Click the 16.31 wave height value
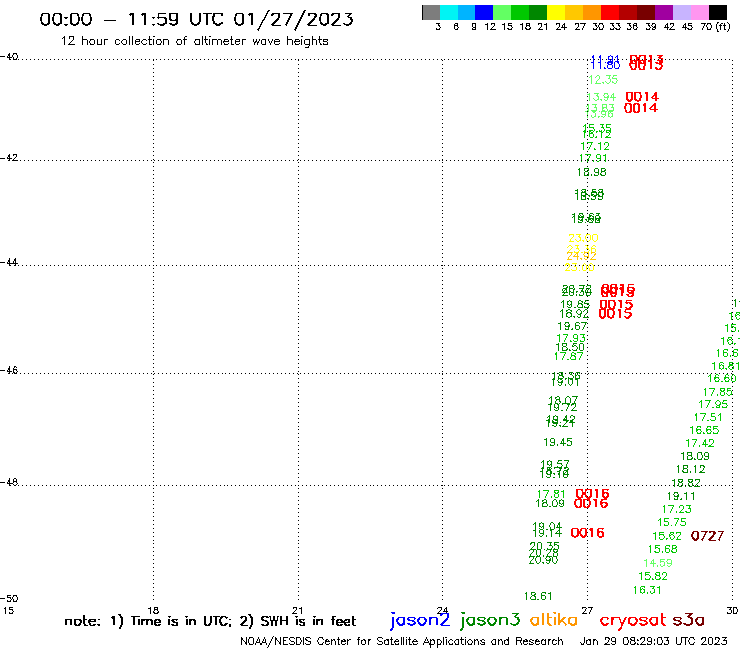This screenshot has height=650, width=740. point(647,590)
